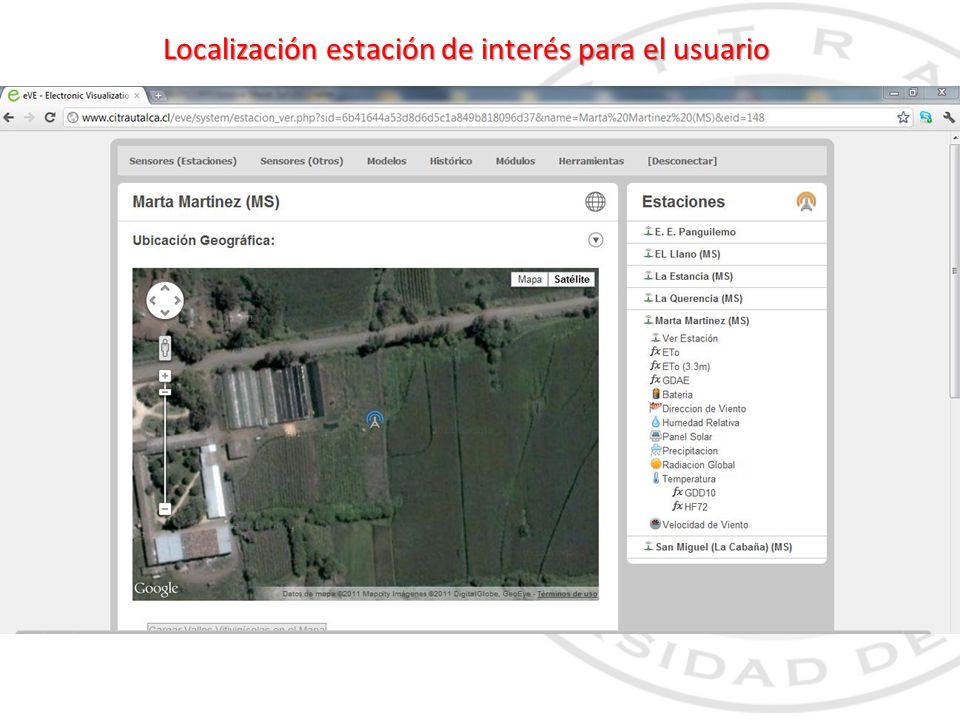Click the Marta Martinez (MS) page title
This screenshot has height=720, width=960.
click(206, 202)
